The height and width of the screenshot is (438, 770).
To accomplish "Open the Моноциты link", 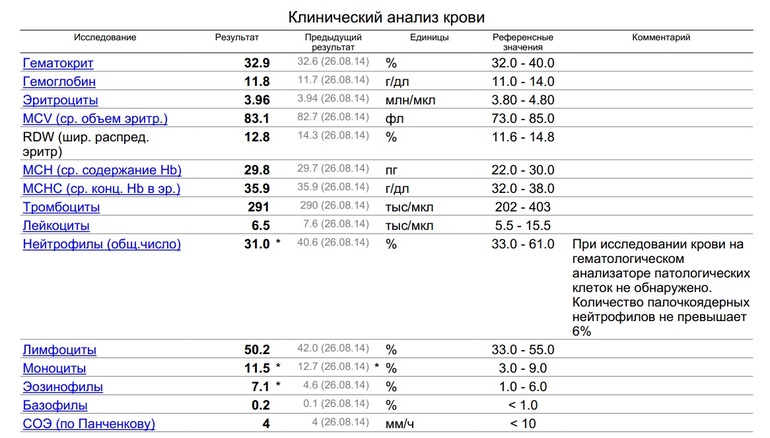I will coord(57,368).
